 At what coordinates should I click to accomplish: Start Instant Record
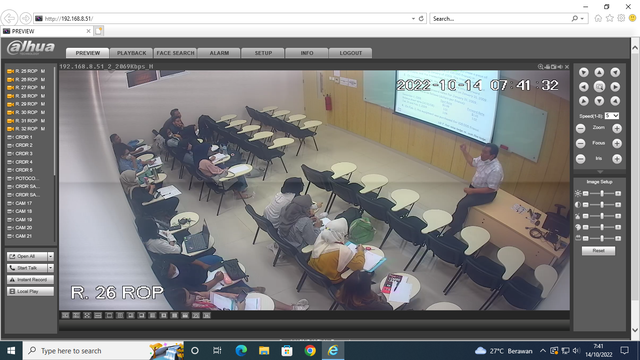click(x=30, y=280)
